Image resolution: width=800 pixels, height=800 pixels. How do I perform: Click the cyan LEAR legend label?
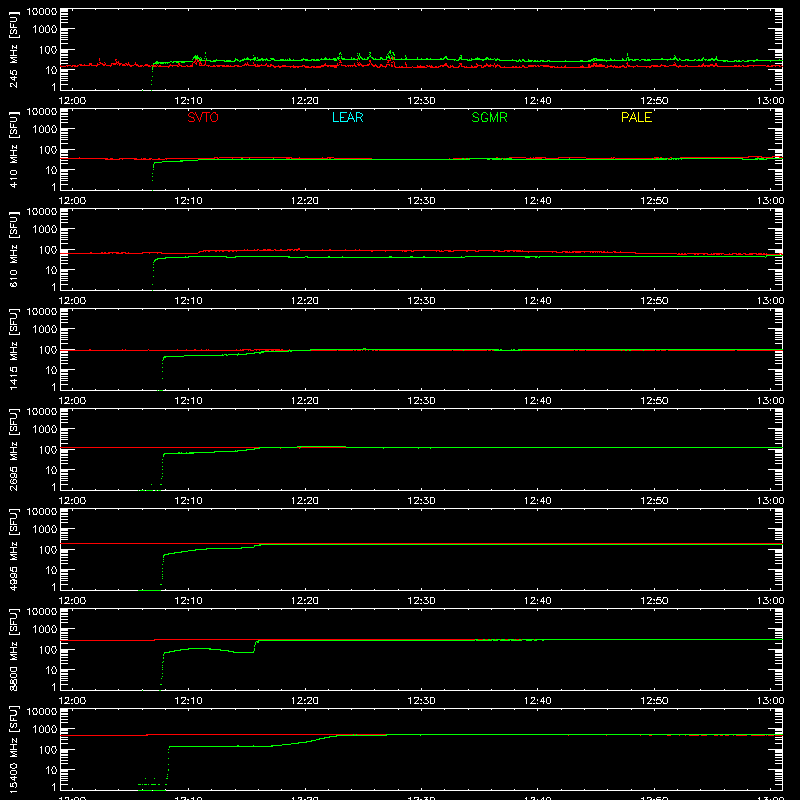tap(347, 117)
